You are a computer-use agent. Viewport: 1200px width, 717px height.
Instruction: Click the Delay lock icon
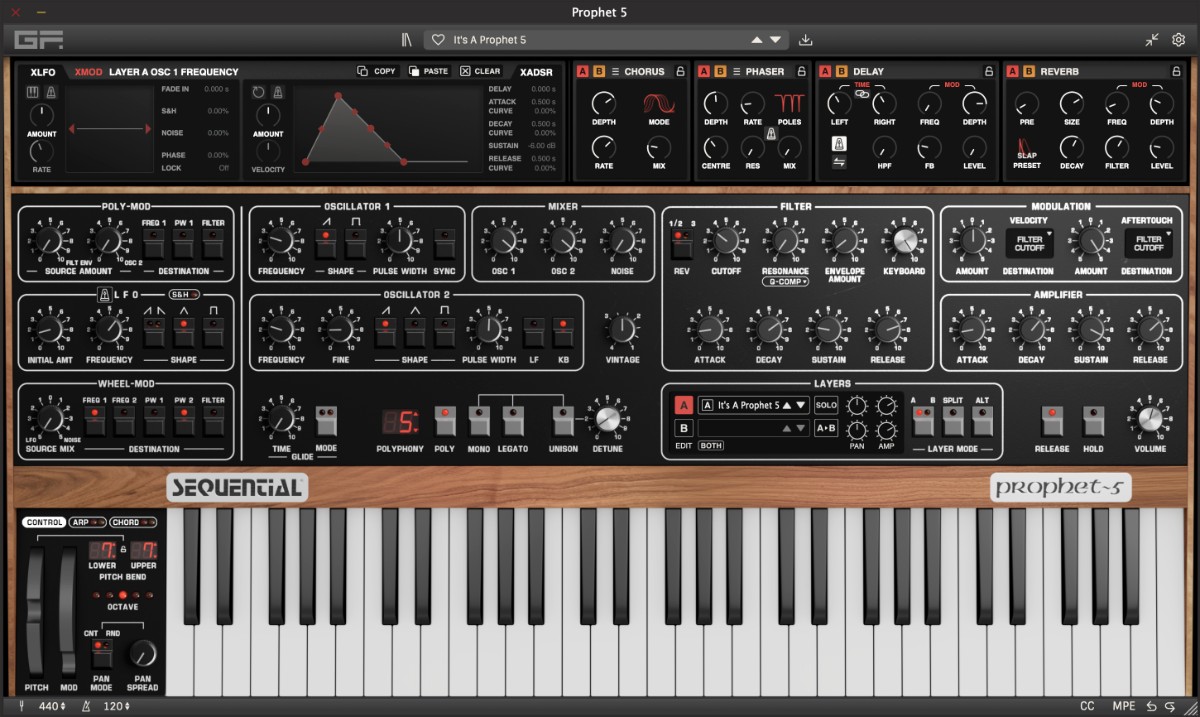[988, 71]
